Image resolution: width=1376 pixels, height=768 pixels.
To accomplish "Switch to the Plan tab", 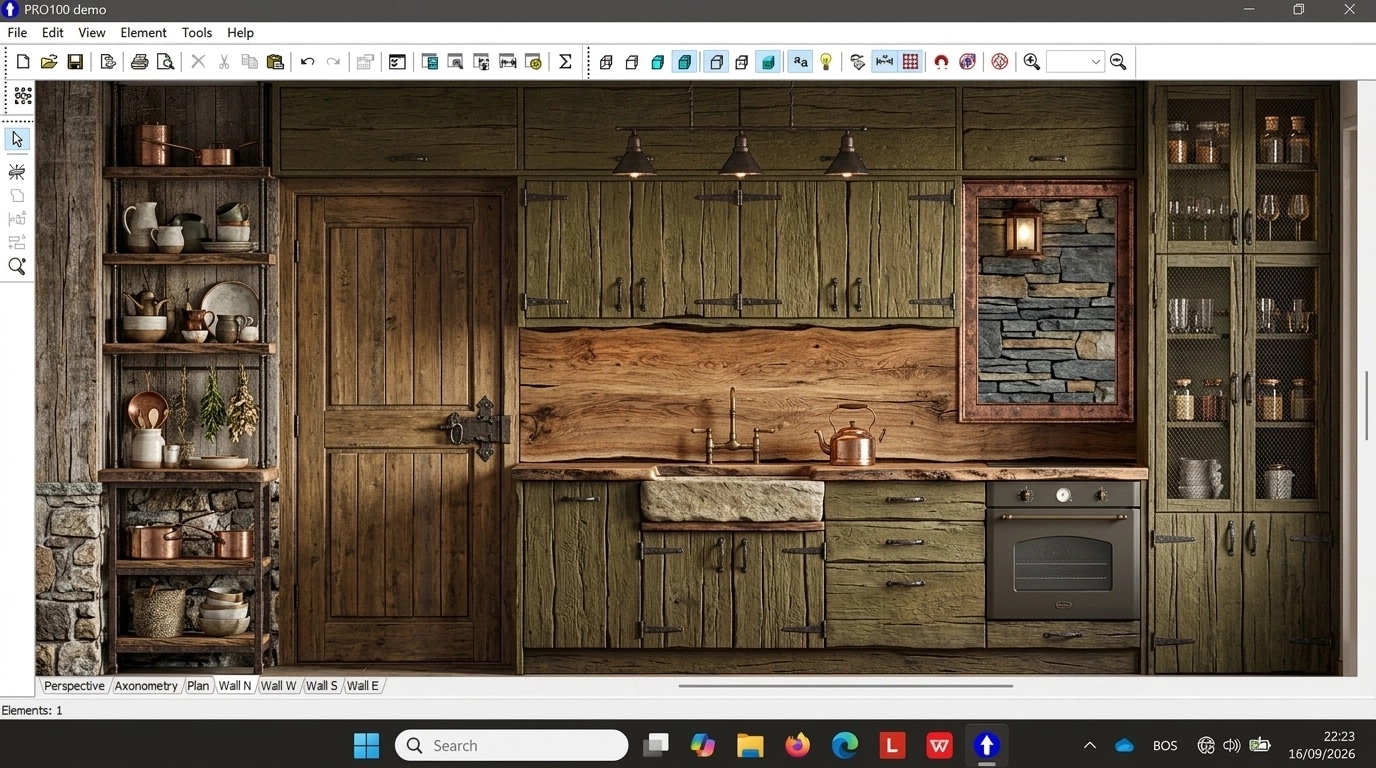I will (x=198, y=686).
